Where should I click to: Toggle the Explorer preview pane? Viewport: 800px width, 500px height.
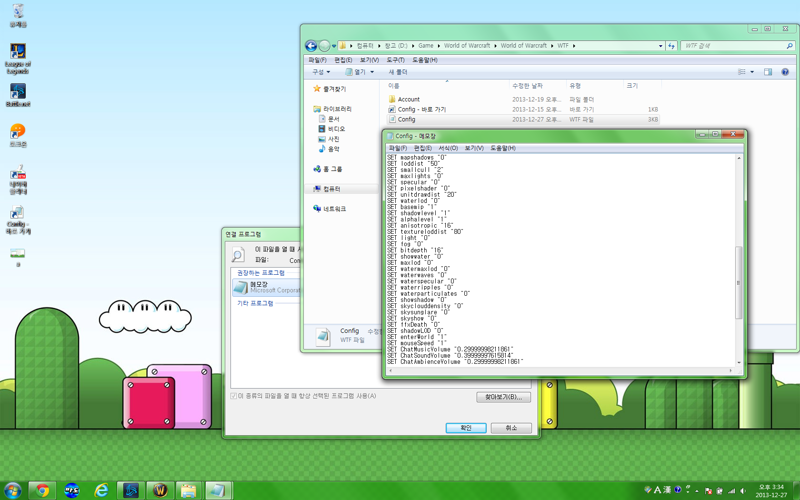coord(768,72)
